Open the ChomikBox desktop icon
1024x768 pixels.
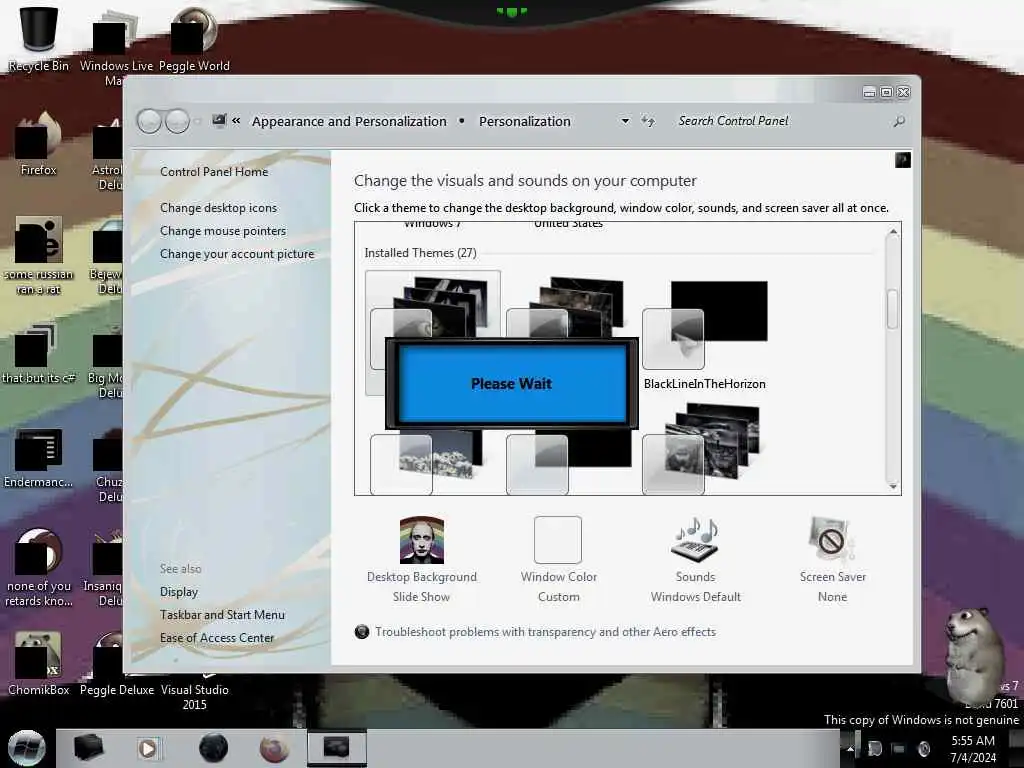point(39,662)
